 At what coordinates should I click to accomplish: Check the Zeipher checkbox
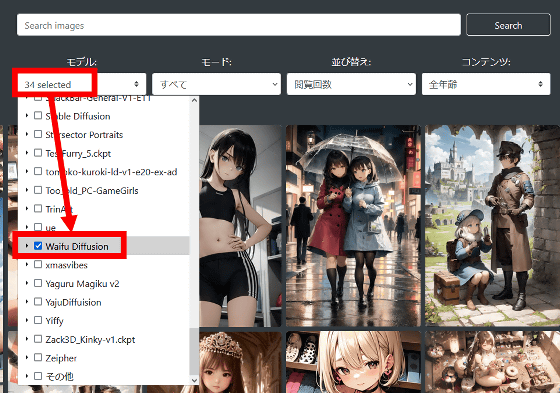[x=38, y=357]
